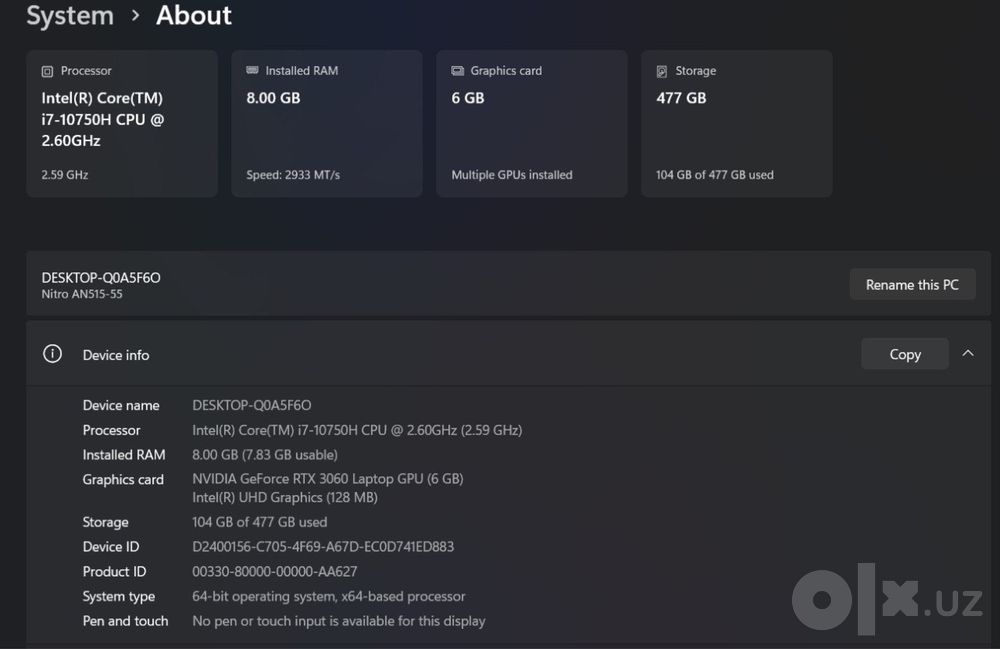The height and width of the screenshot is (649, 1000).
Task: Click the Device info circle icon
Action: click(x=52, y=354)
